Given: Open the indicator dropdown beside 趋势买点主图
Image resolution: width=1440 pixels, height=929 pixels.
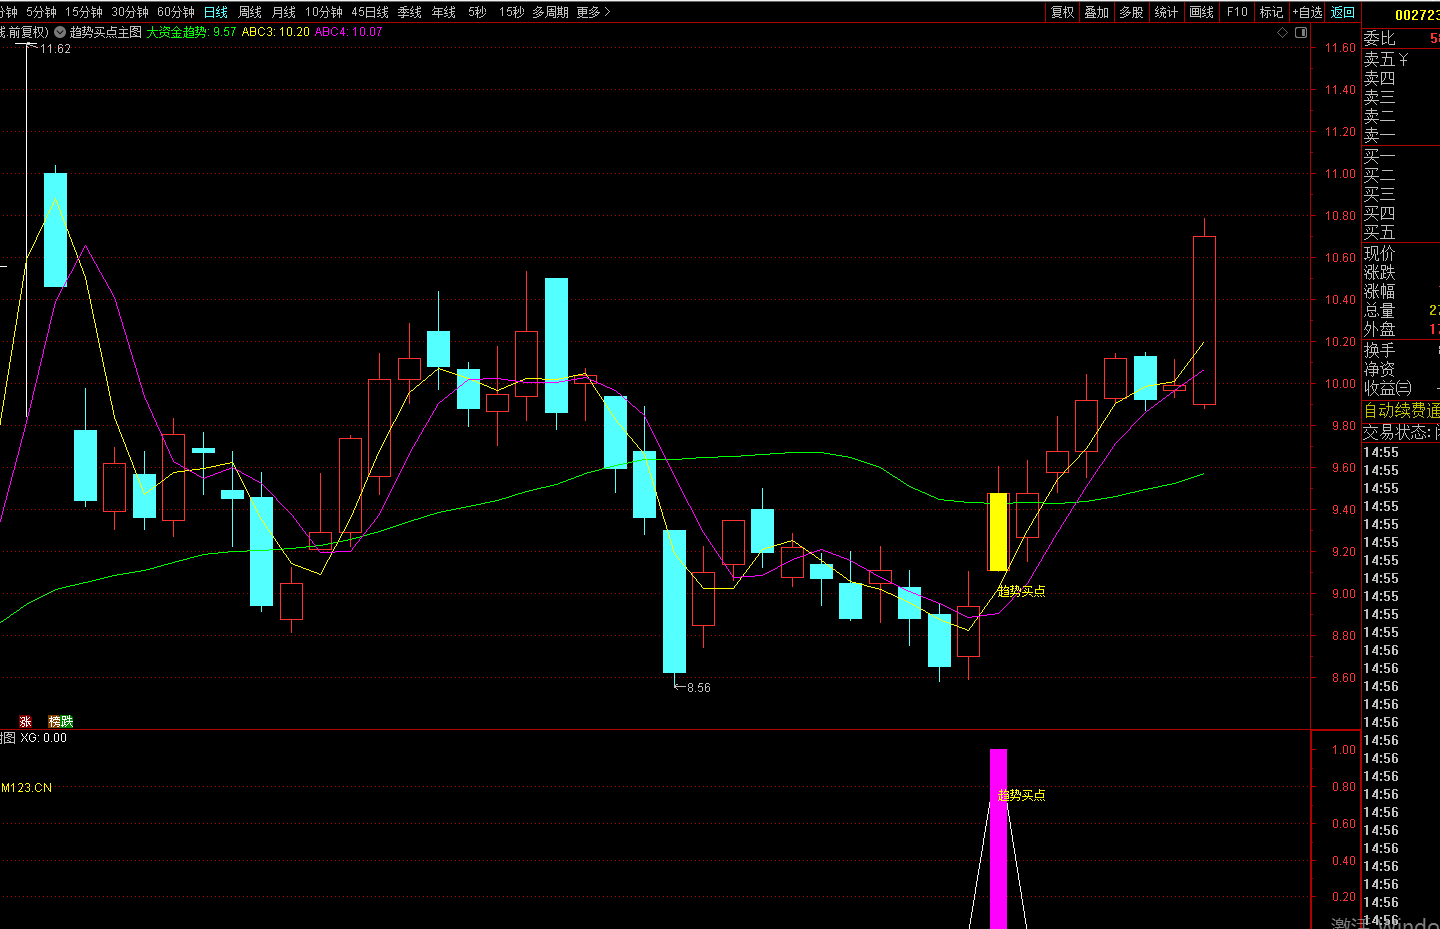Looking at the screenshot, I should [60, 32].
